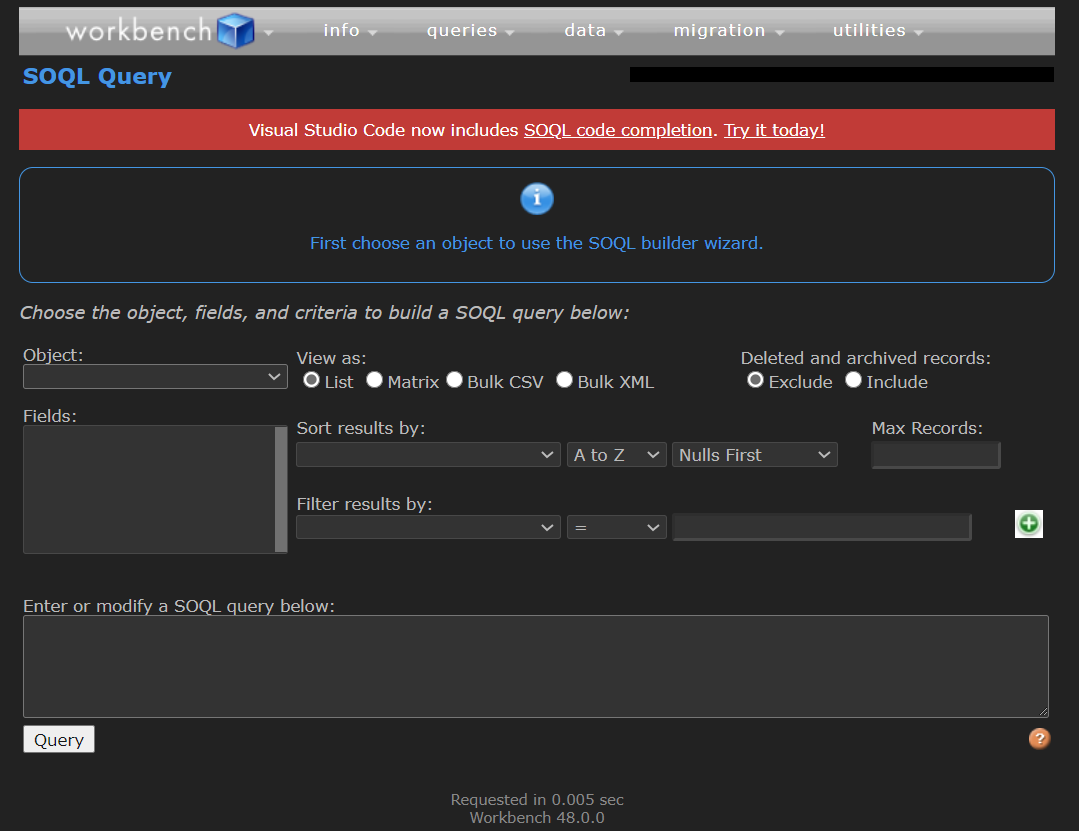This screenshot has width=1079, height=831.
Task: Follow the SOQL code completion link
Action: tap(617, 130)
